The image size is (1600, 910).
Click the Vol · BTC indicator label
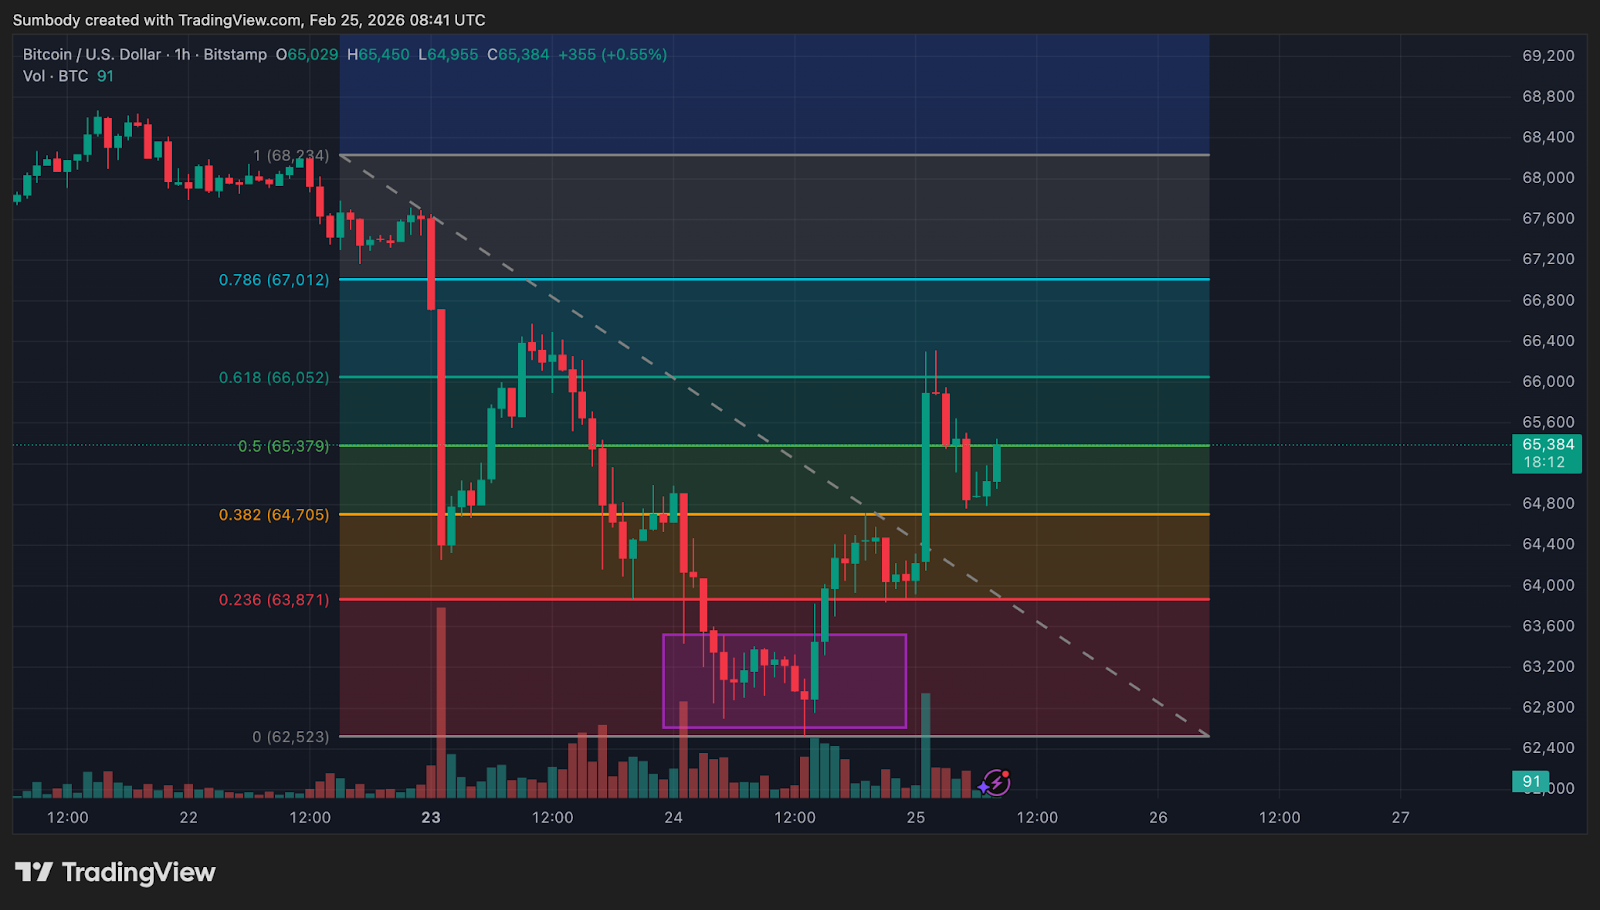[x=56, y=77]
